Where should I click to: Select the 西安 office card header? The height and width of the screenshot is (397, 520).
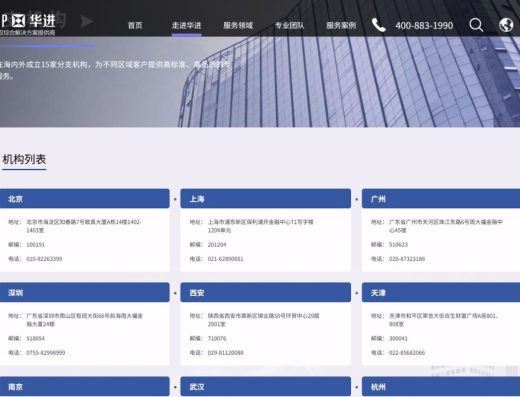[266, 293]
